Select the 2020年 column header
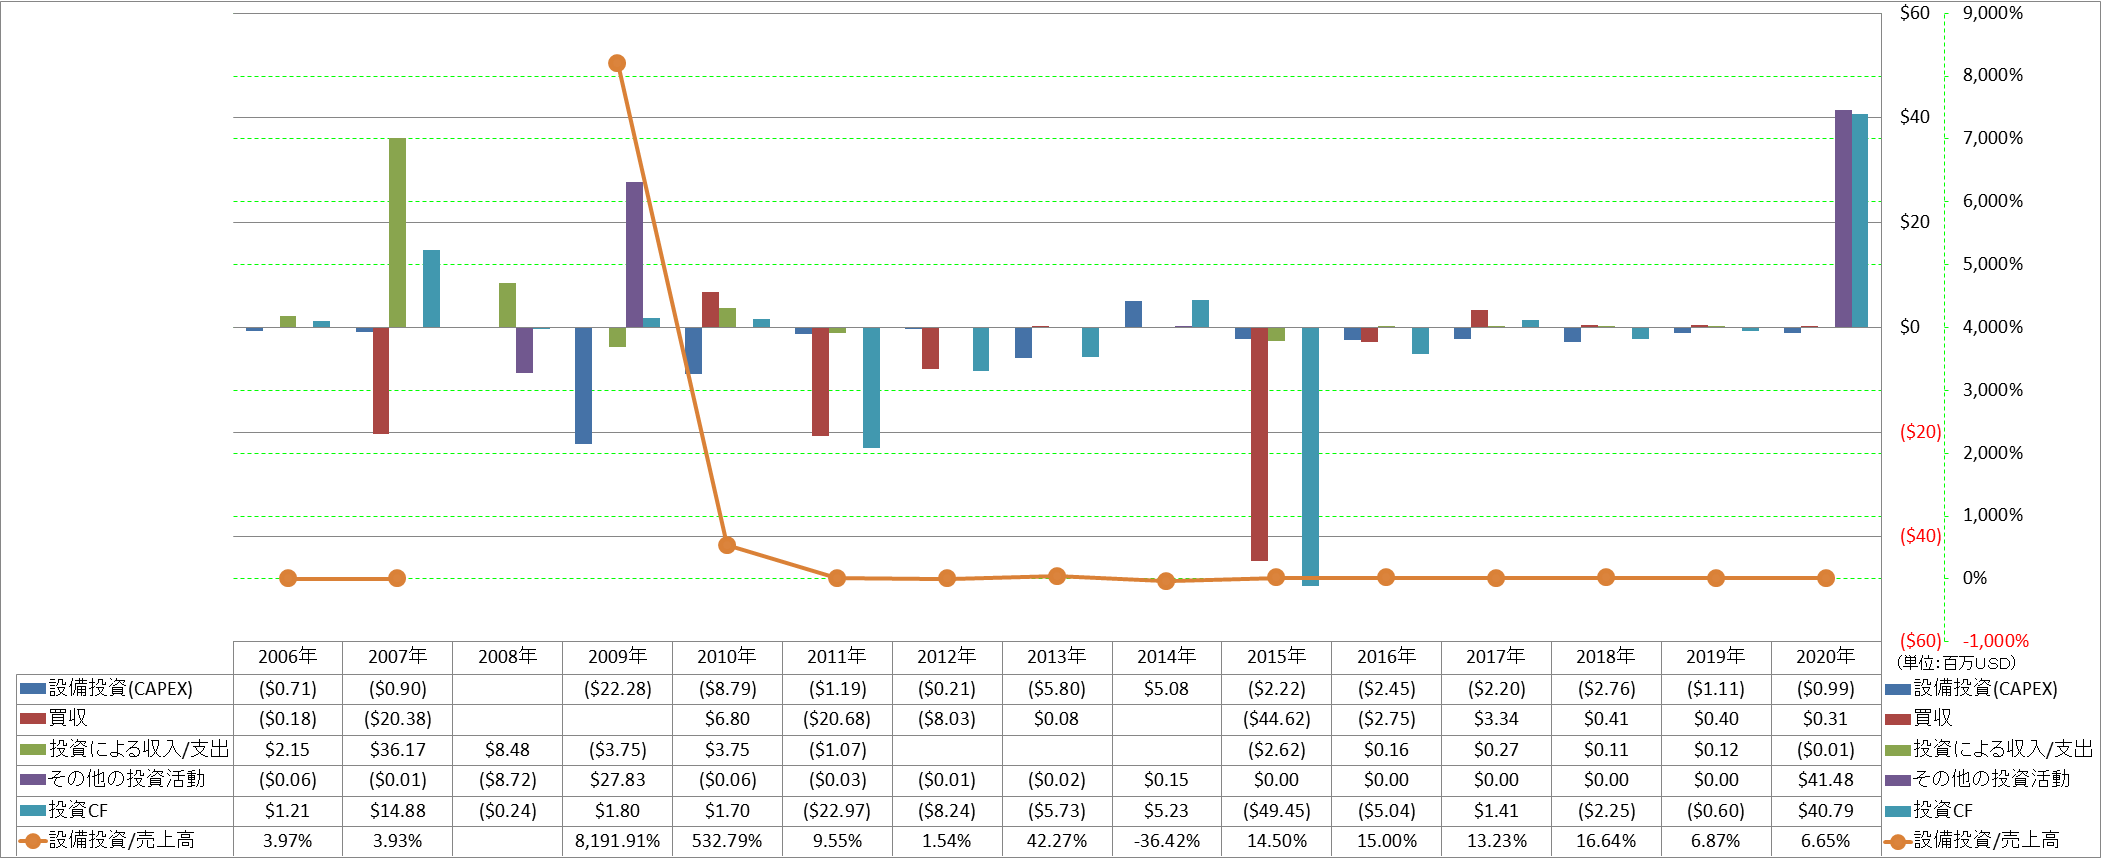2101x858 pixels. [x=1825, y=657]
